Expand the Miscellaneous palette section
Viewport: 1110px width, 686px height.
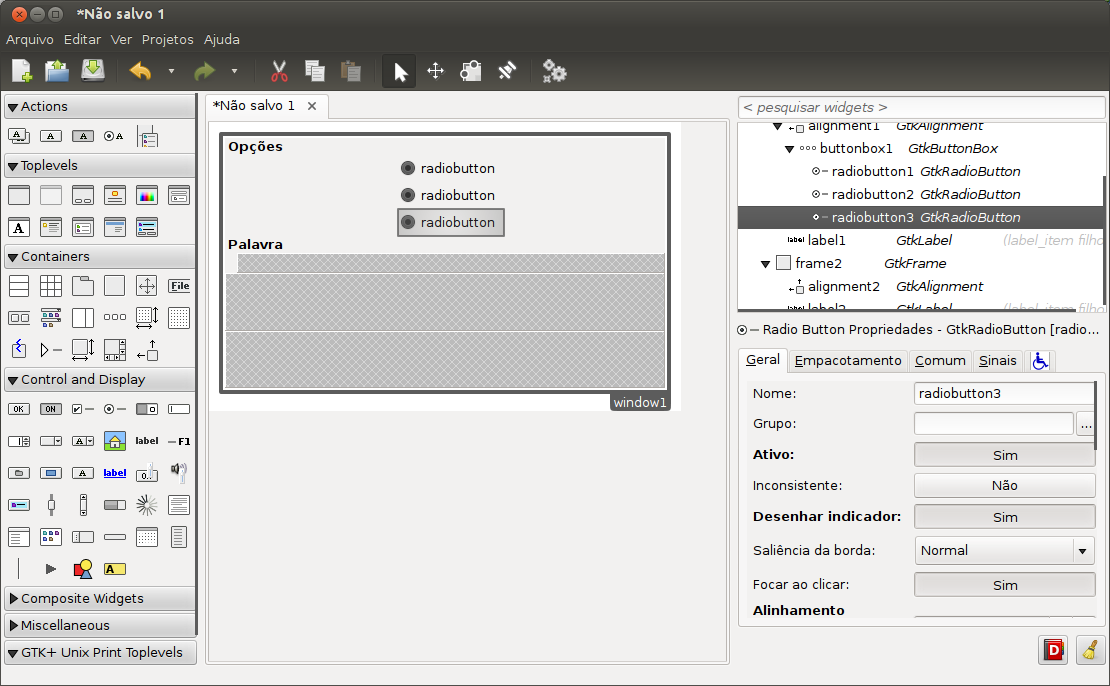[100, 625]
